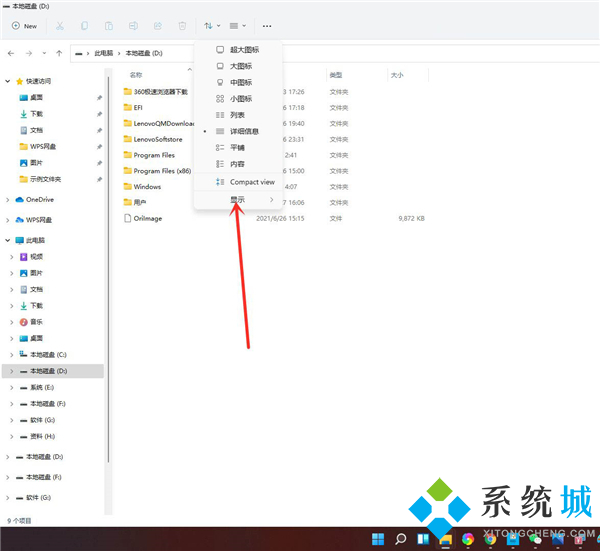Sort by the 大小 column header

(x=397, y=75)
